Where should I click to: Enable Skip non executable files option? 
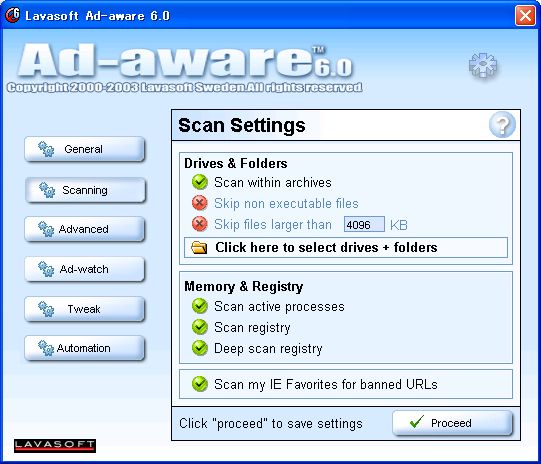(200, 203)
